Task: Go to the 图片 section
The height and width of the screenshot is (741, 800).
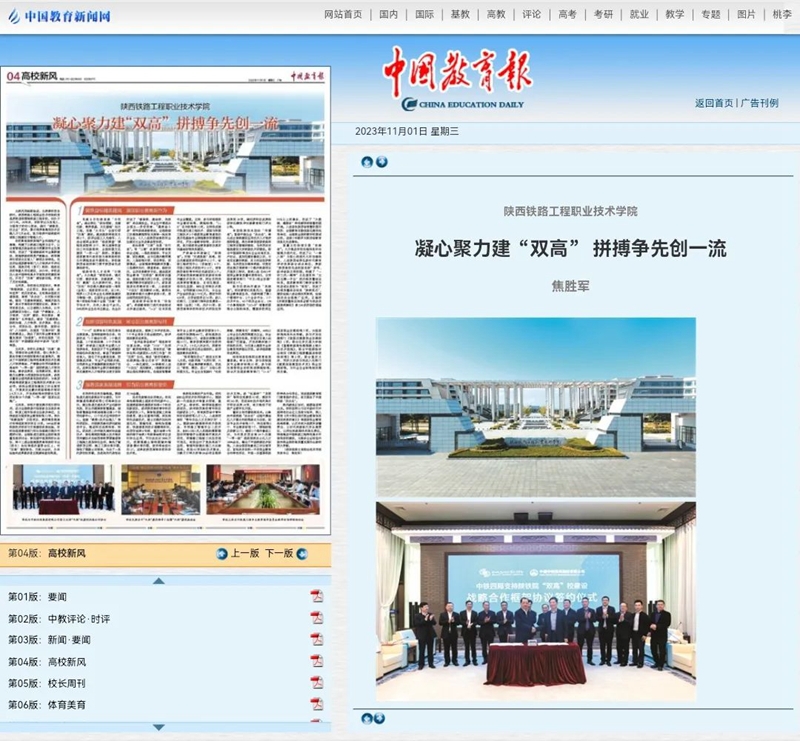Action: point(746,14)
